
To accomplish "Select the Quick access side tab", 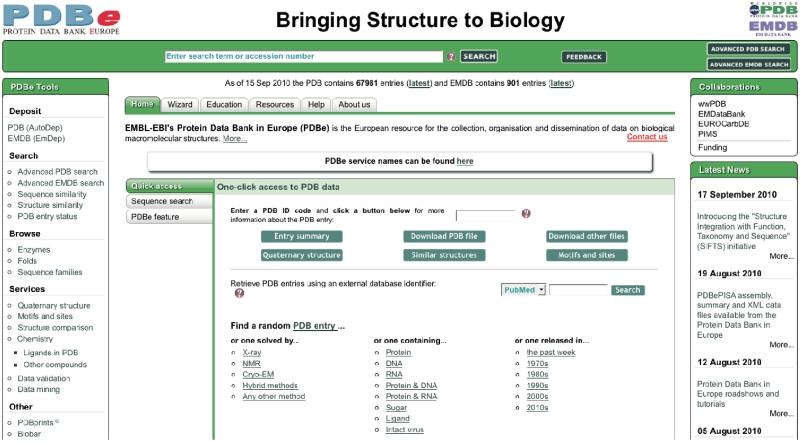I will pyautogui.click(x=169, y=186).
